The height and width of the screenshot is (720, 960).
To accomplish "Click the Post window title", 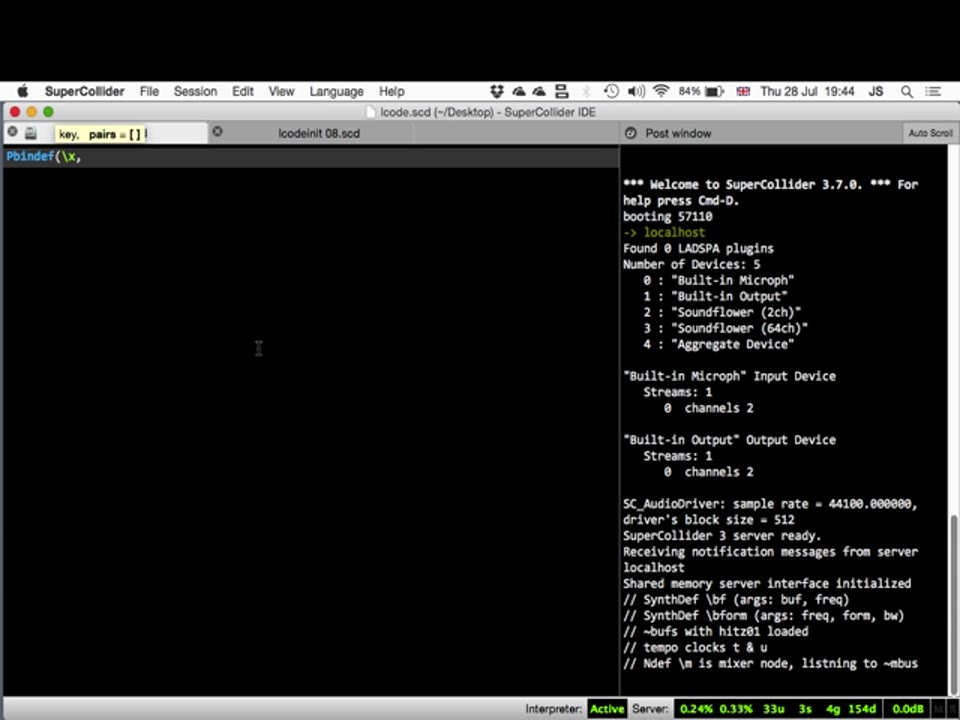I will tap(678, 133).
